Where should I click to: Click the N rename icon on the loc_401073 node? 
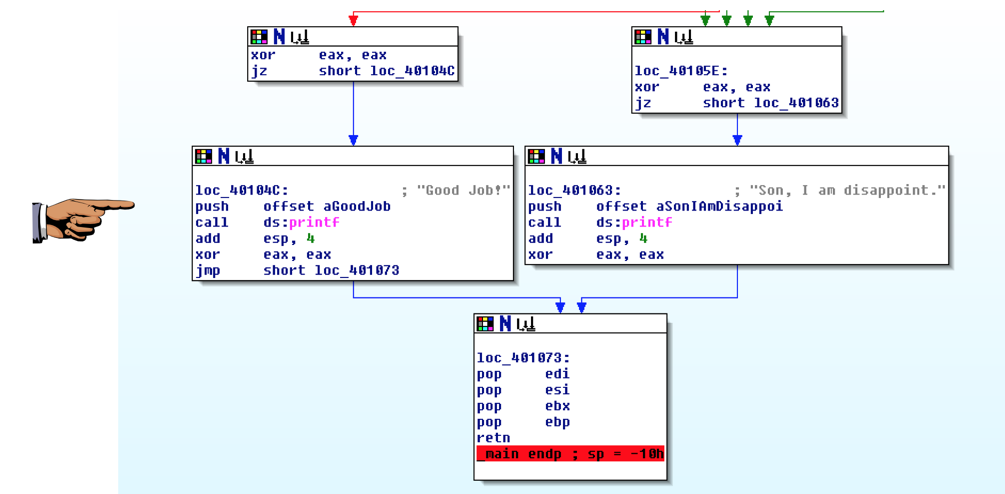(x=506, y=324)
